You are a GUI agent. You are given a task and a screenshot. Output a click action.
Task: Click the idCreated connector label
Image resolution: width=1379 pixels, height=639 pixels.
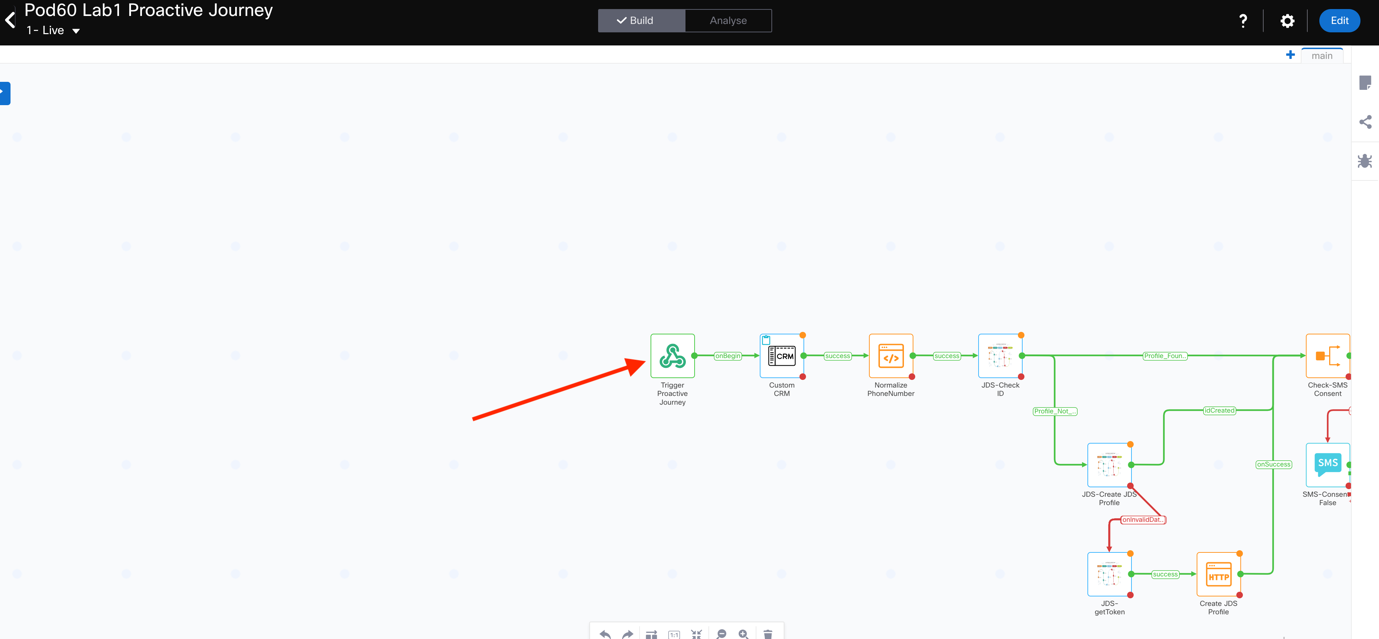pos(1219,410)
